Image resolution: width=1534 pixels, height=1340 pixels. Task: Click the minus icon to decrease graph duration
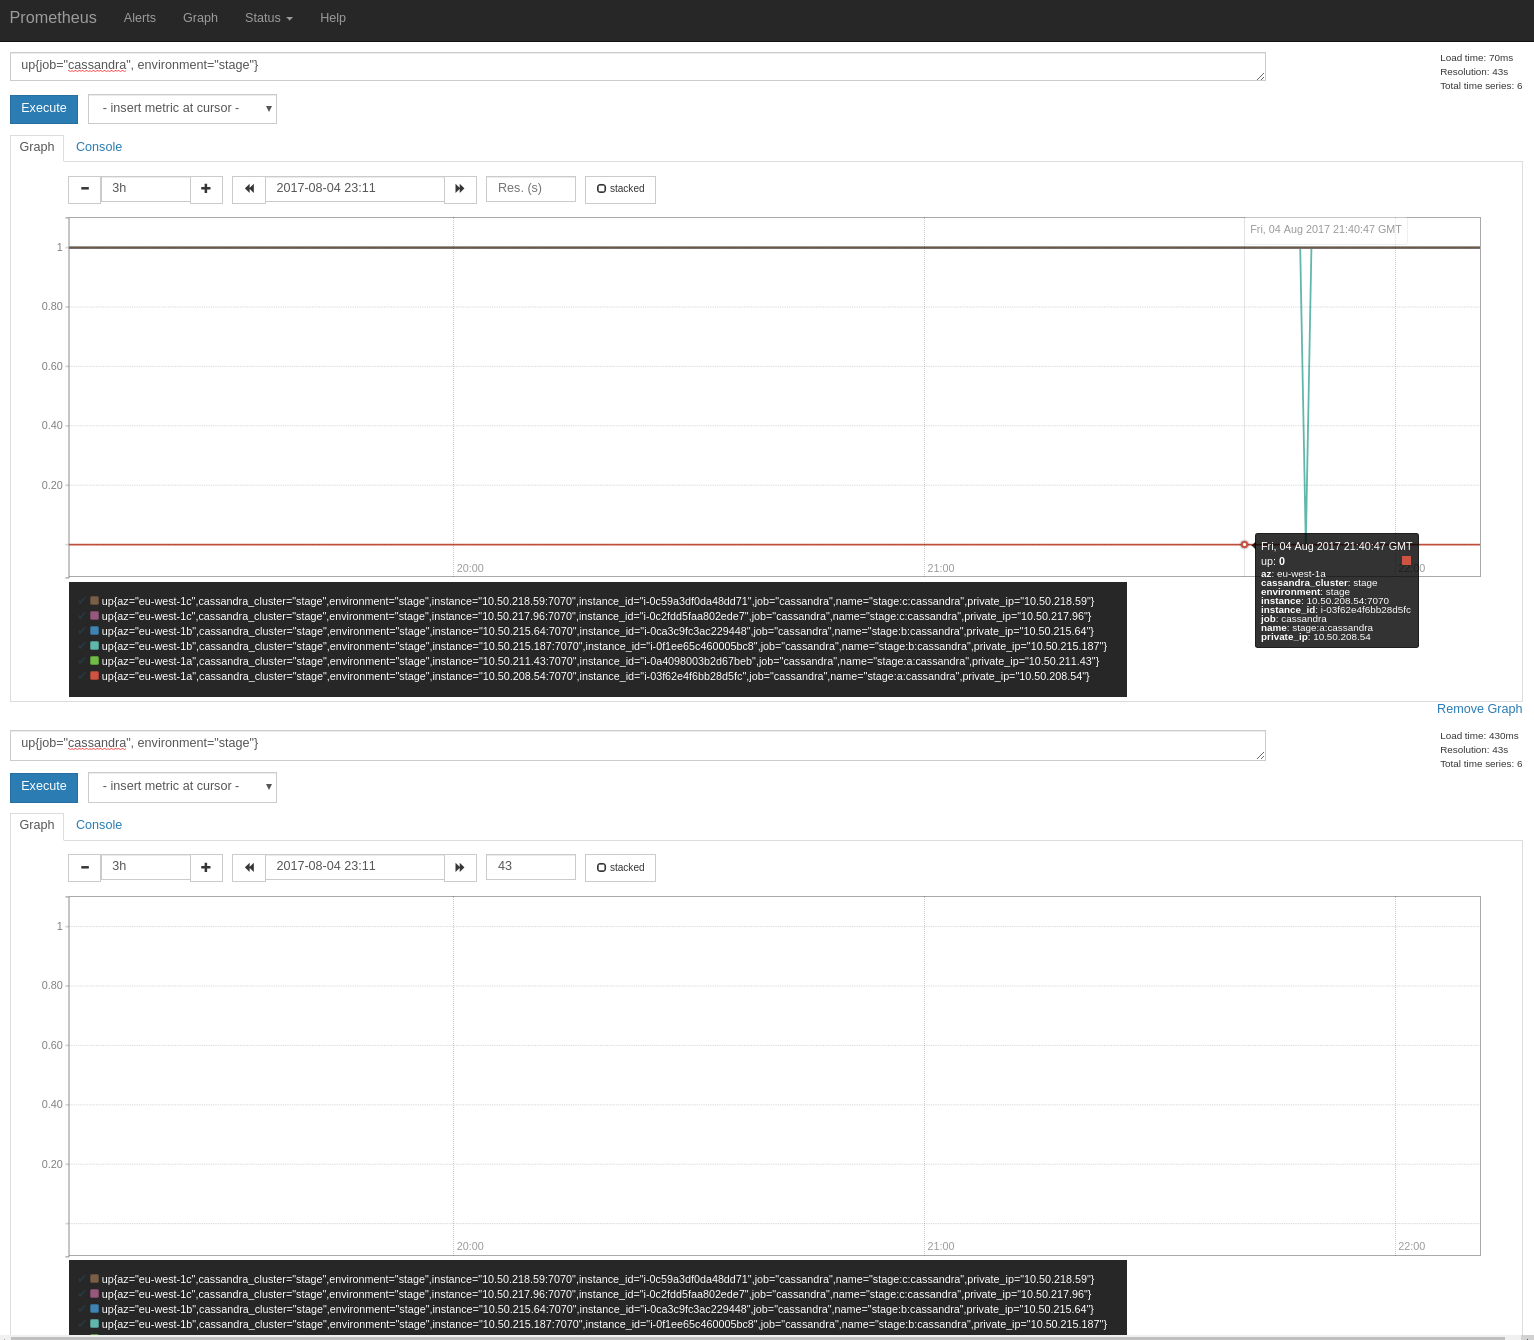(x=84, y=189)
